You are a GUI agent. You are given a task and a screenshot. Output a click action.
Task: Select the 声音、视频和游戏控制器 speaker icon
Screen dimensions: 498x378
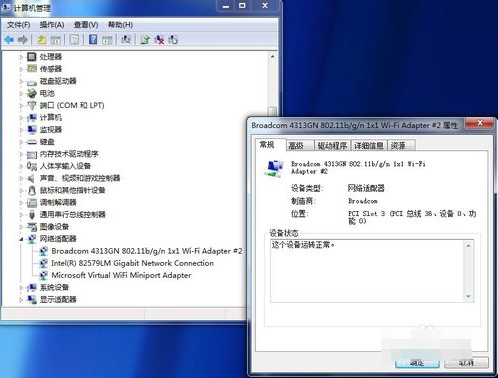coord(31,178)
